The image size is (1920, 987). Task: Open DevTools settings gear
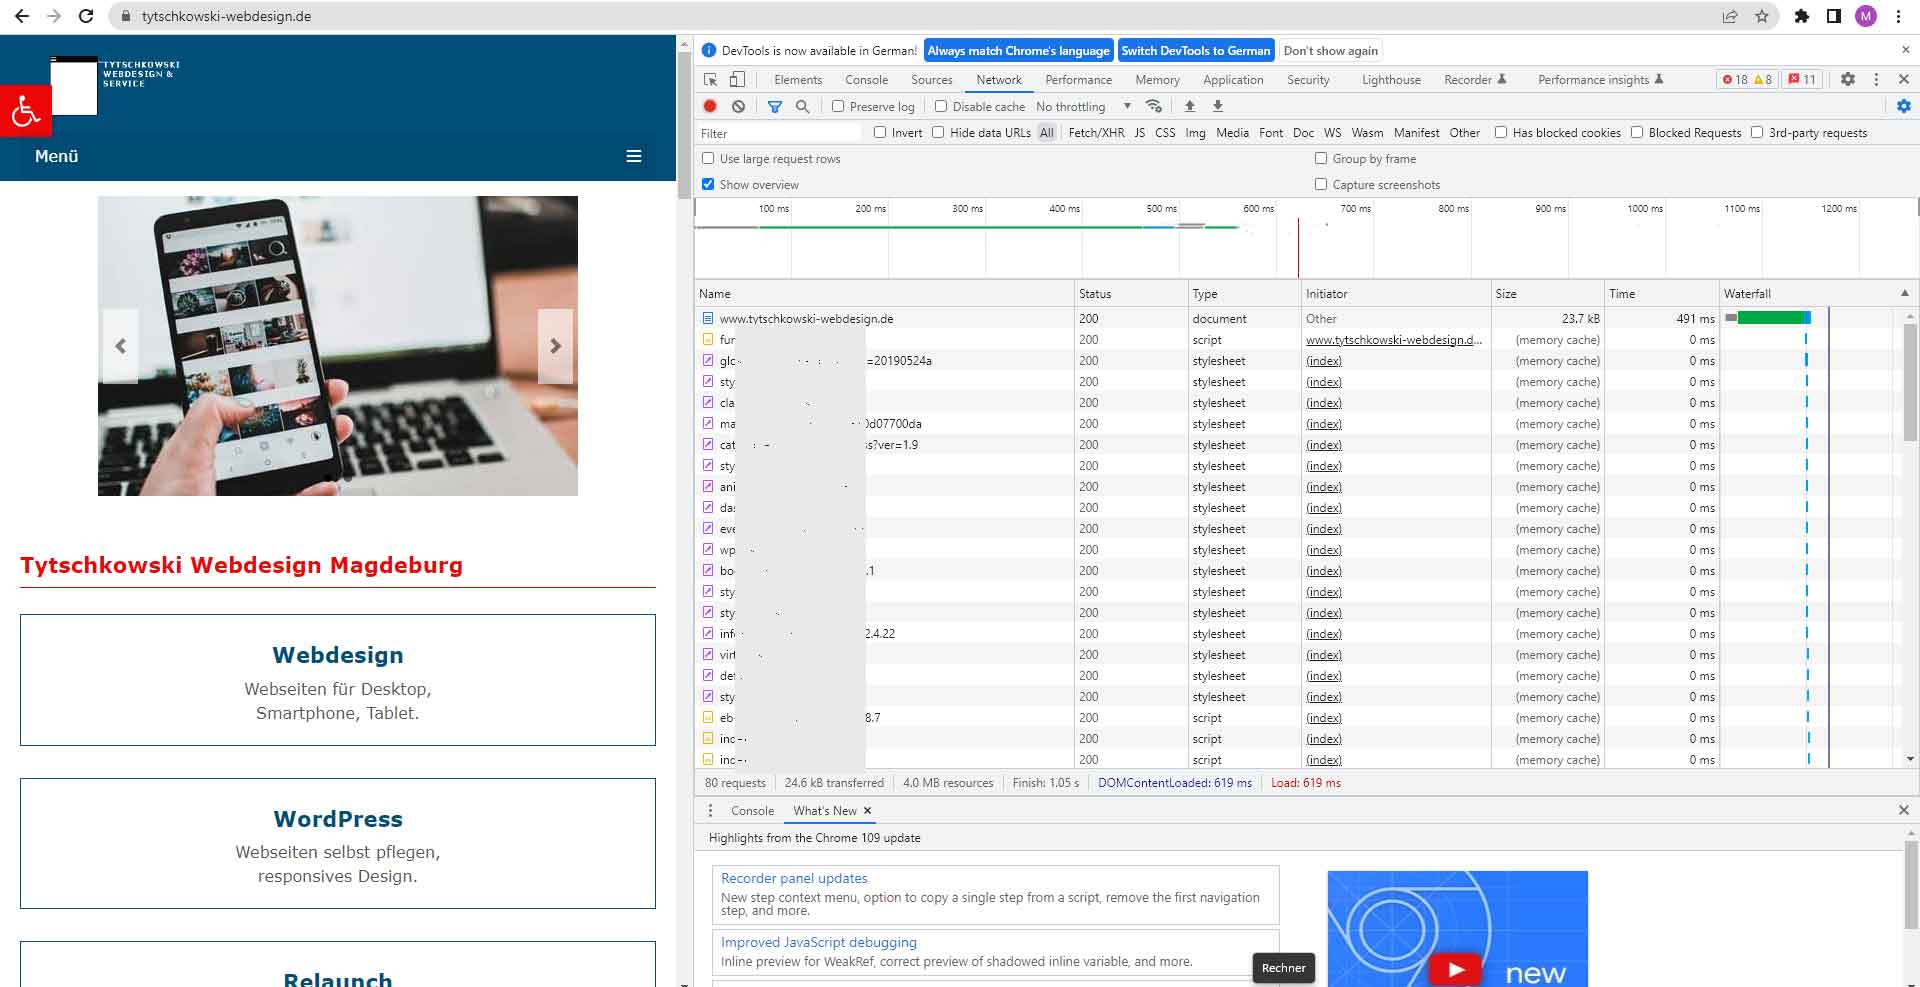pos(1848,79)
